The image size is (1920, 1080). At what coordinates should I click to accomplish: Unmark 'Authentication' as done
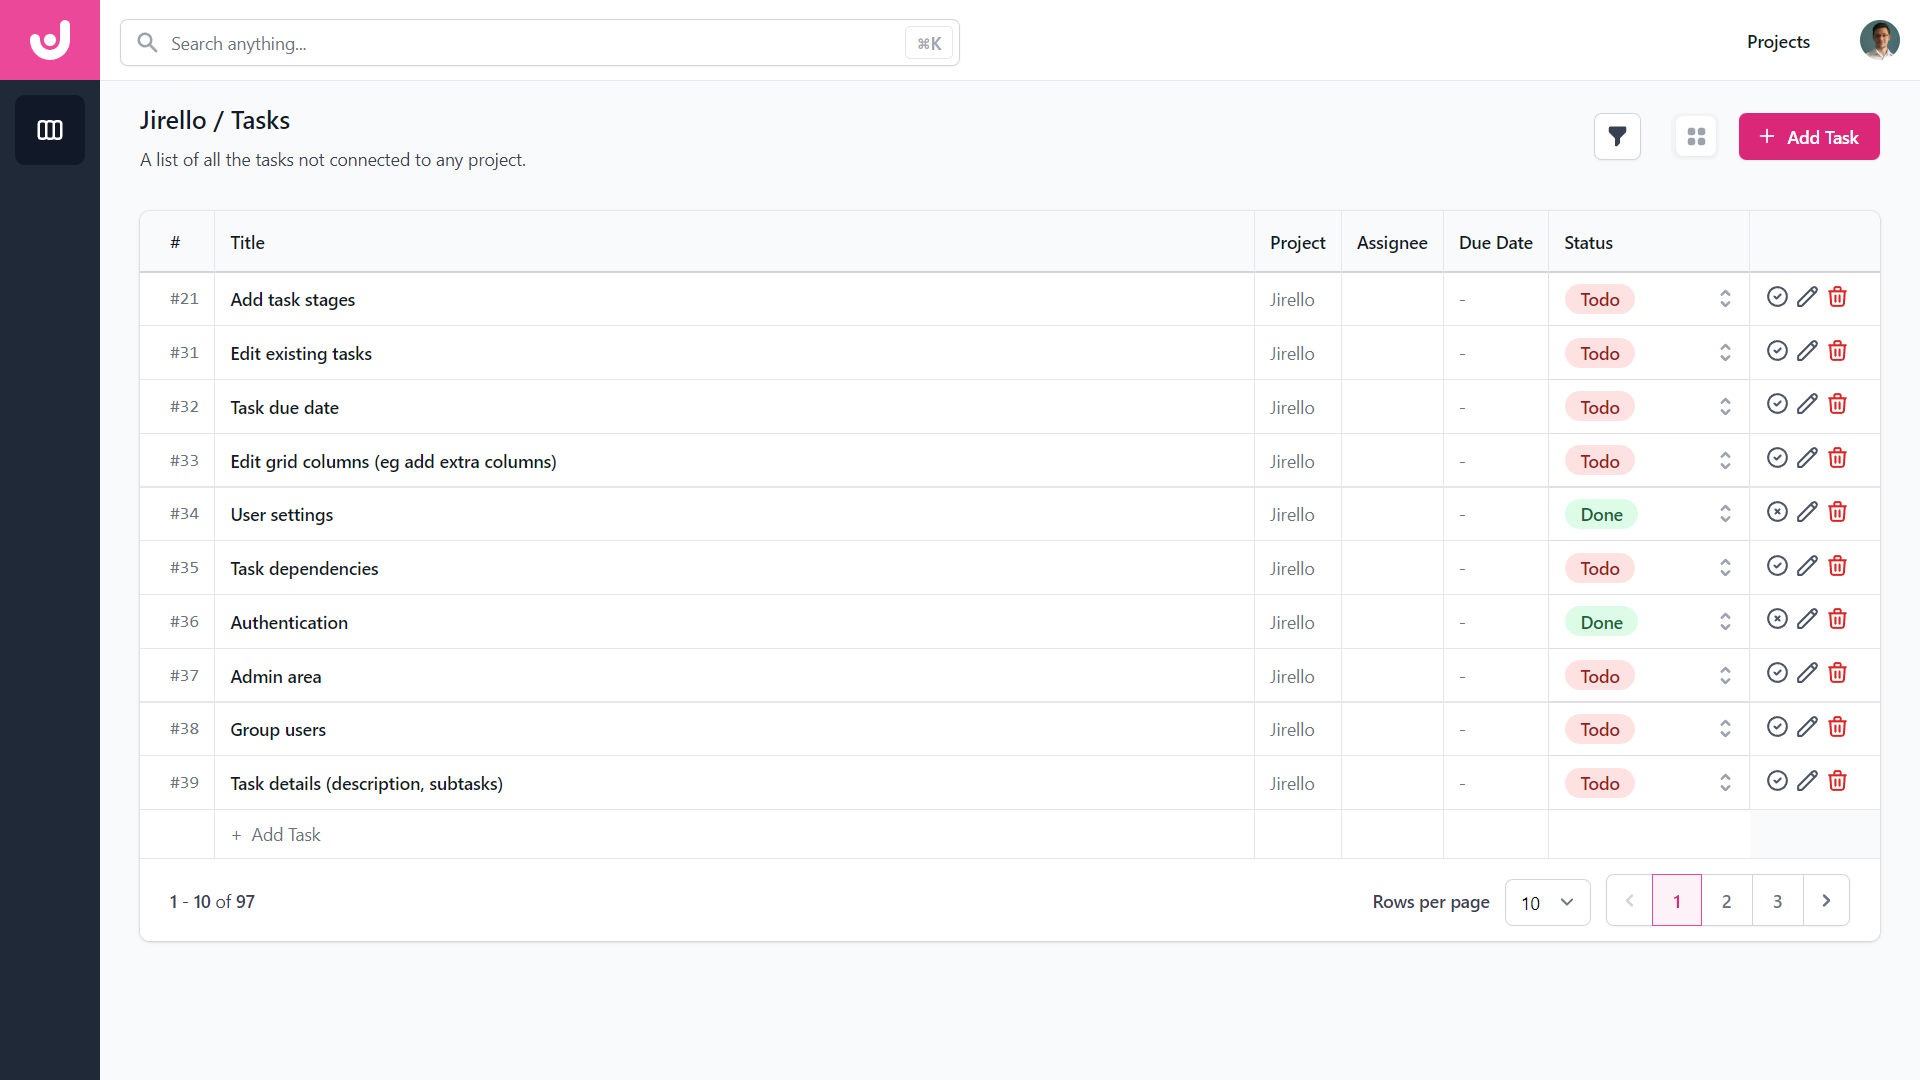pyautogui.click(x=1777, y=619)
